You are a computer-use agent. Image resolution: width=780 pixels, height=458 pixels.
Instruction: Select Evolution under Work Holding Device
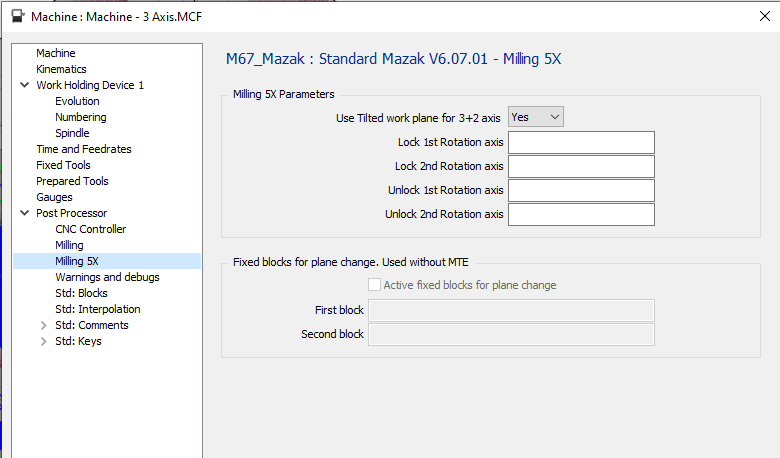pos(77,101)
